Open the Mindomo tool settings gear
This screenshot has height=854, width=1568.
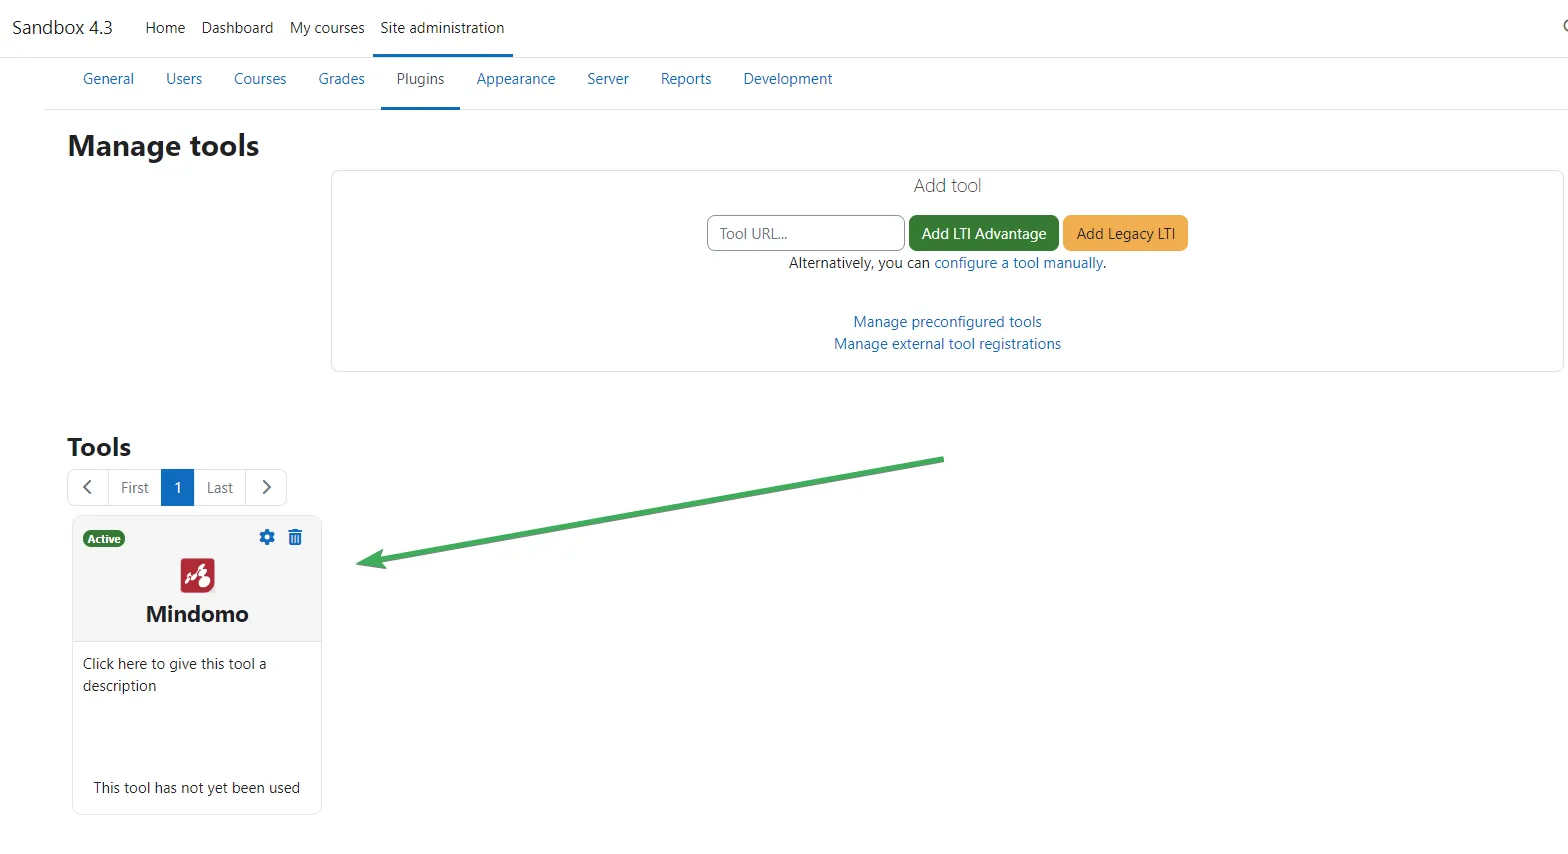267,538
